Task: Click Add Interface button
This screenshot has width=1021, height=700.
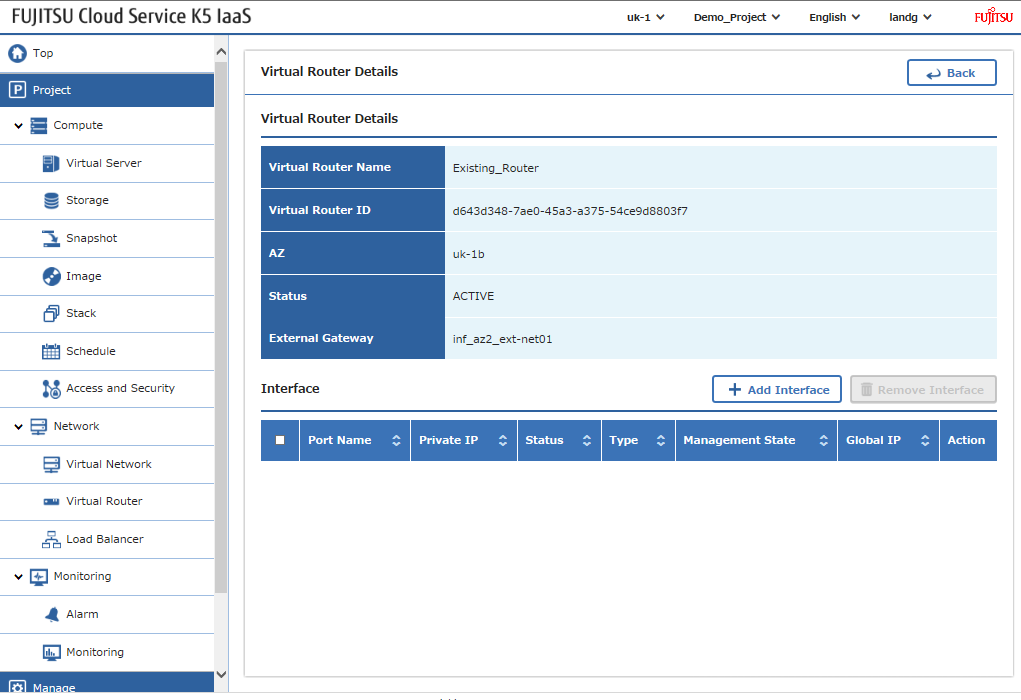Action: [x=777, y=389]
